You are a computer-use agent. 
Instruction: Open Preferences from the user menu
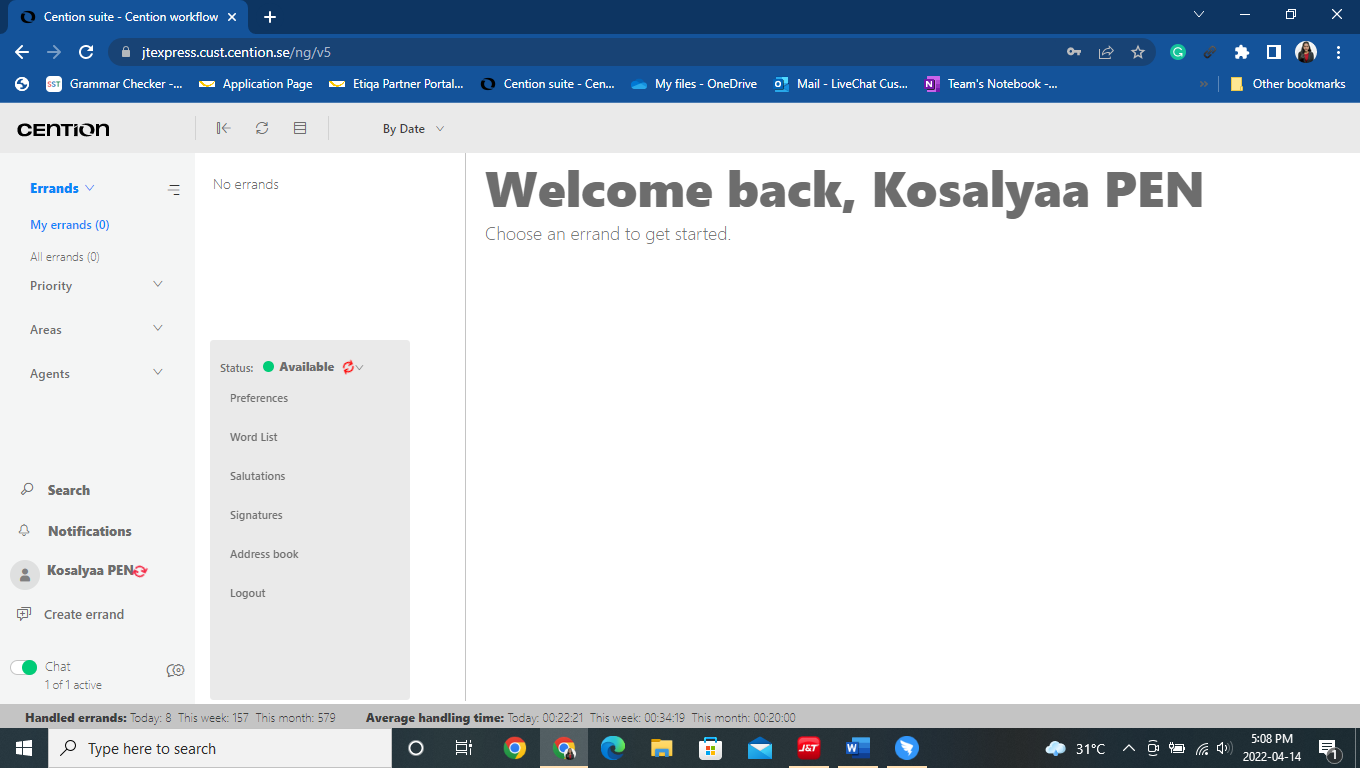pos(259,398)
